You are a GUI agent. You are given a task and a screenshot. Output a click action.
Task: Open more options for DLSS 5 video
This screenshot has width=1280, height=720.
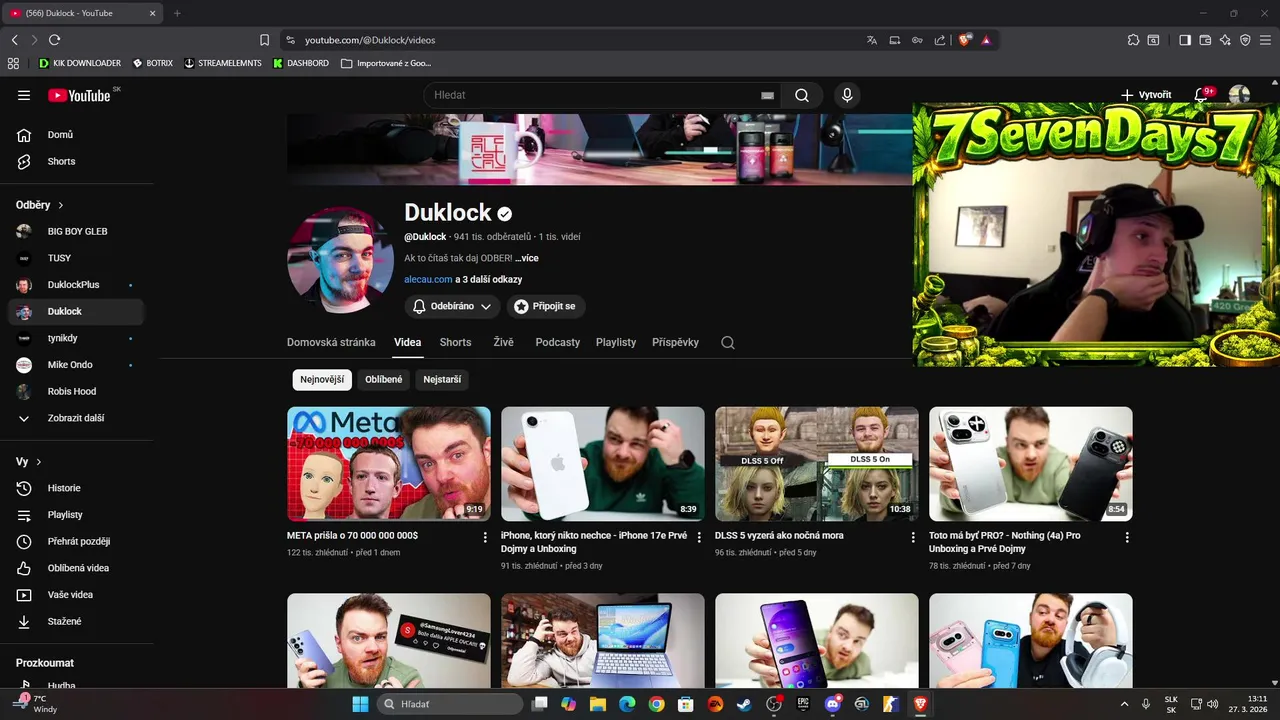point(913,537)
